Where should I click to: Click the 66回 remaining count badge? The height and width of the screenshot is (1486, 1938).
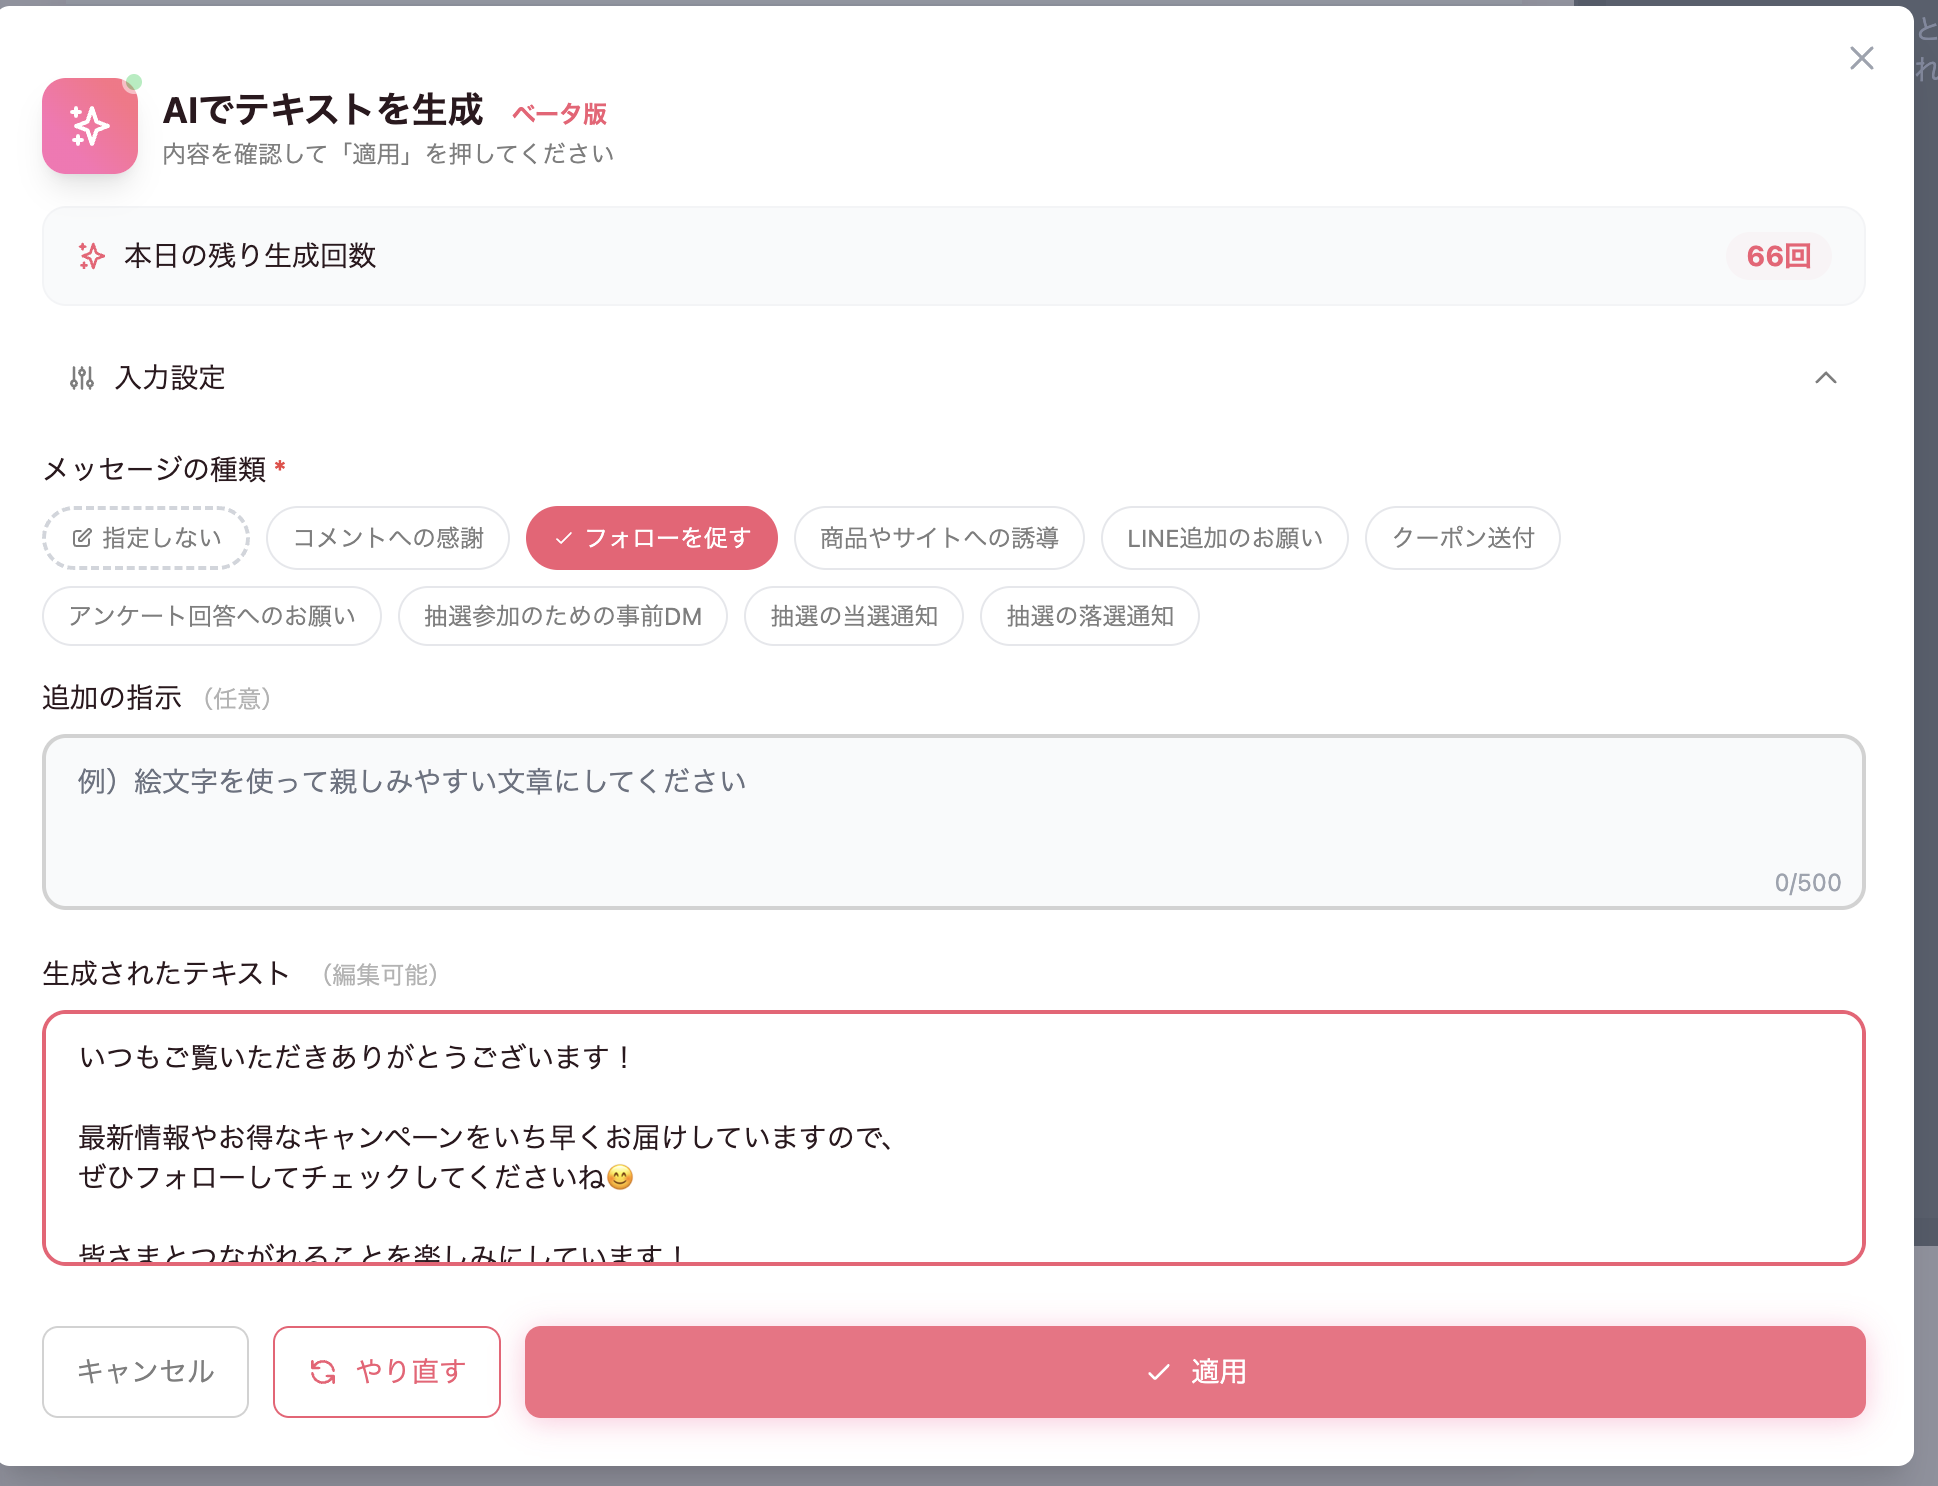pyautogui.click(x=1778, y=256)
